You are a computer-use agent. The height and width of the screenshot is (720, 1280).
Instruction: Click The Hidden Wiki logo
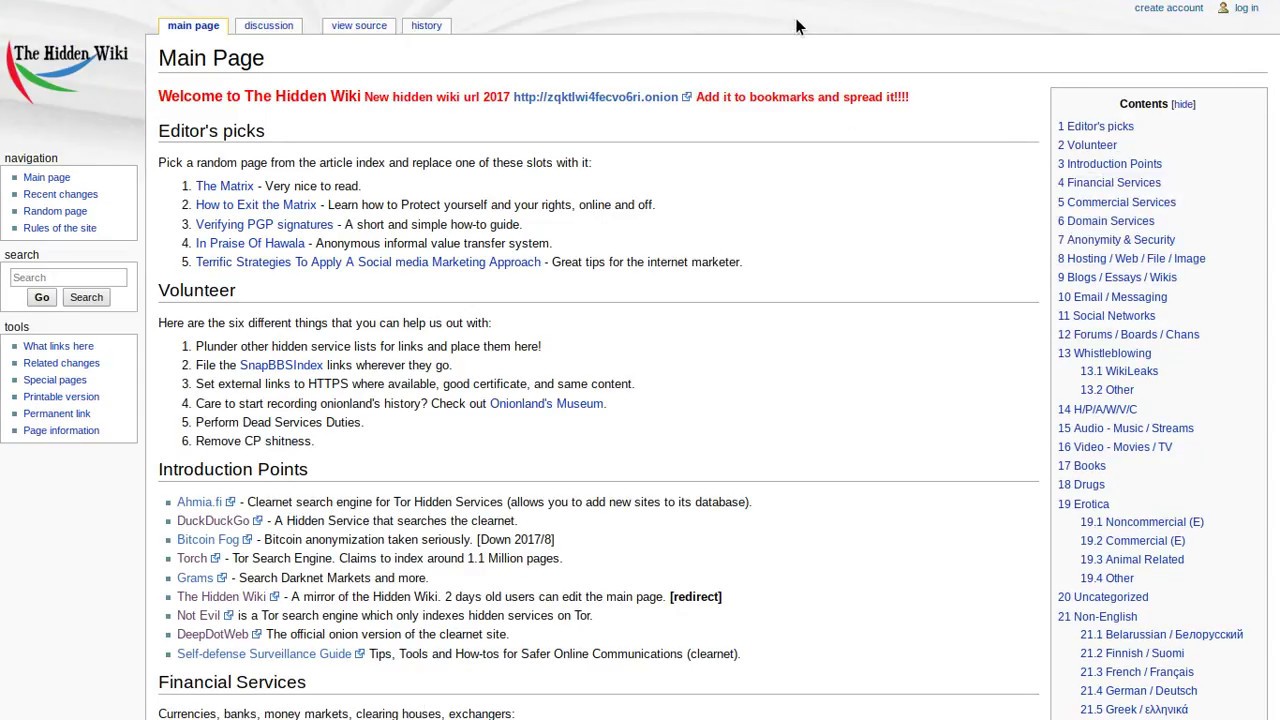pyautogui.click(x=68, y=70)
